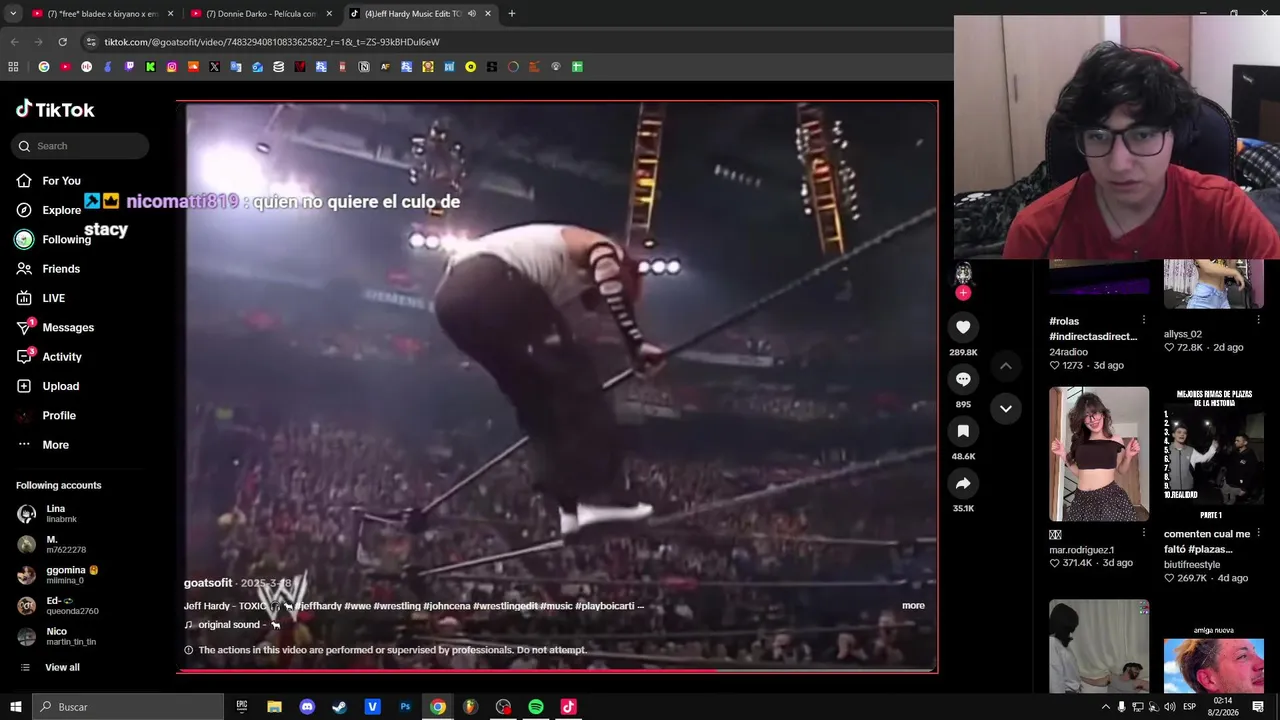The width and height of the screenshot is (1280, 720).
Task: Share the video using the arrow icon
Action: pos(963,483)
